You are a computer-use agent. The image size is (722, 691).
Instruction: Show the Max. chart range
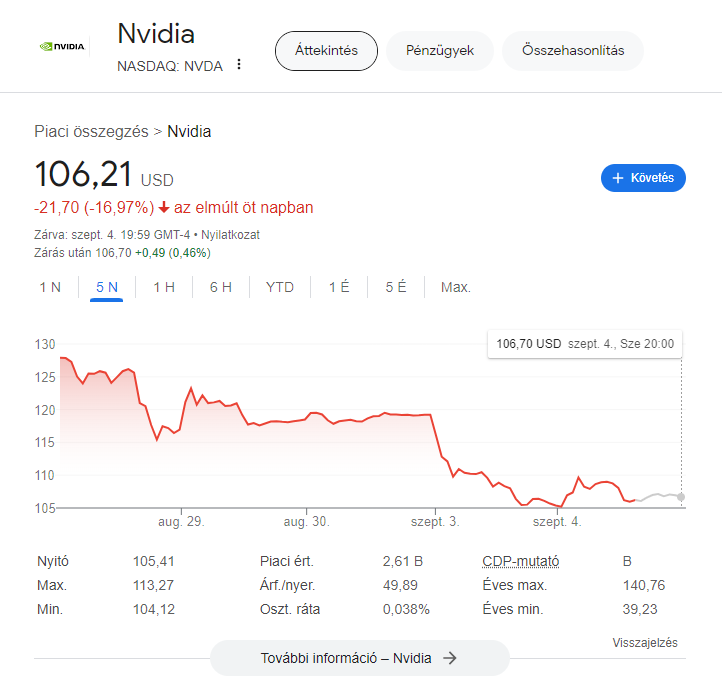pyautogui.click(x=456, y=287)
